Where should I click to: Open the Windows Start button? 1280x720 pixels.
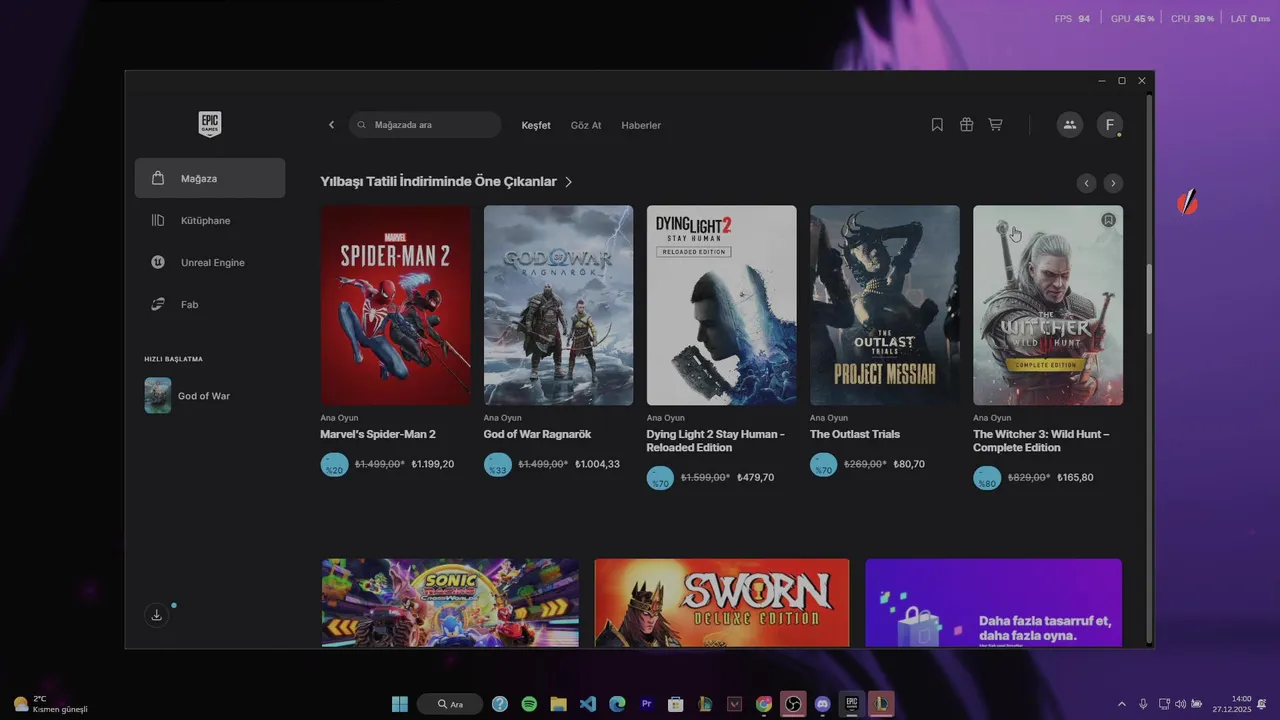[400, 704]
